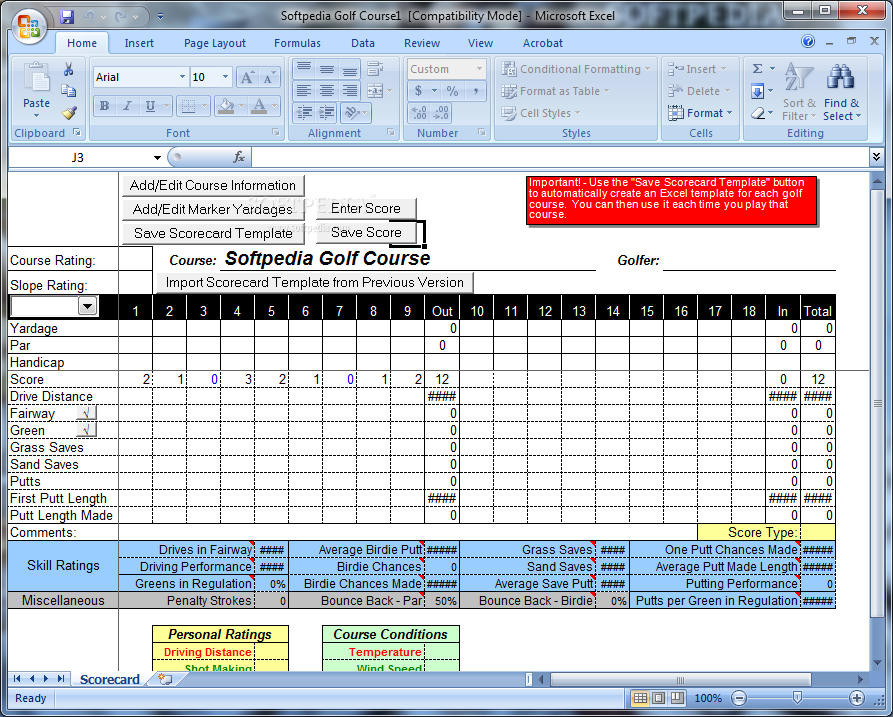Click the Align Text Right icon
893x717 pixels.
pos(349,90)
